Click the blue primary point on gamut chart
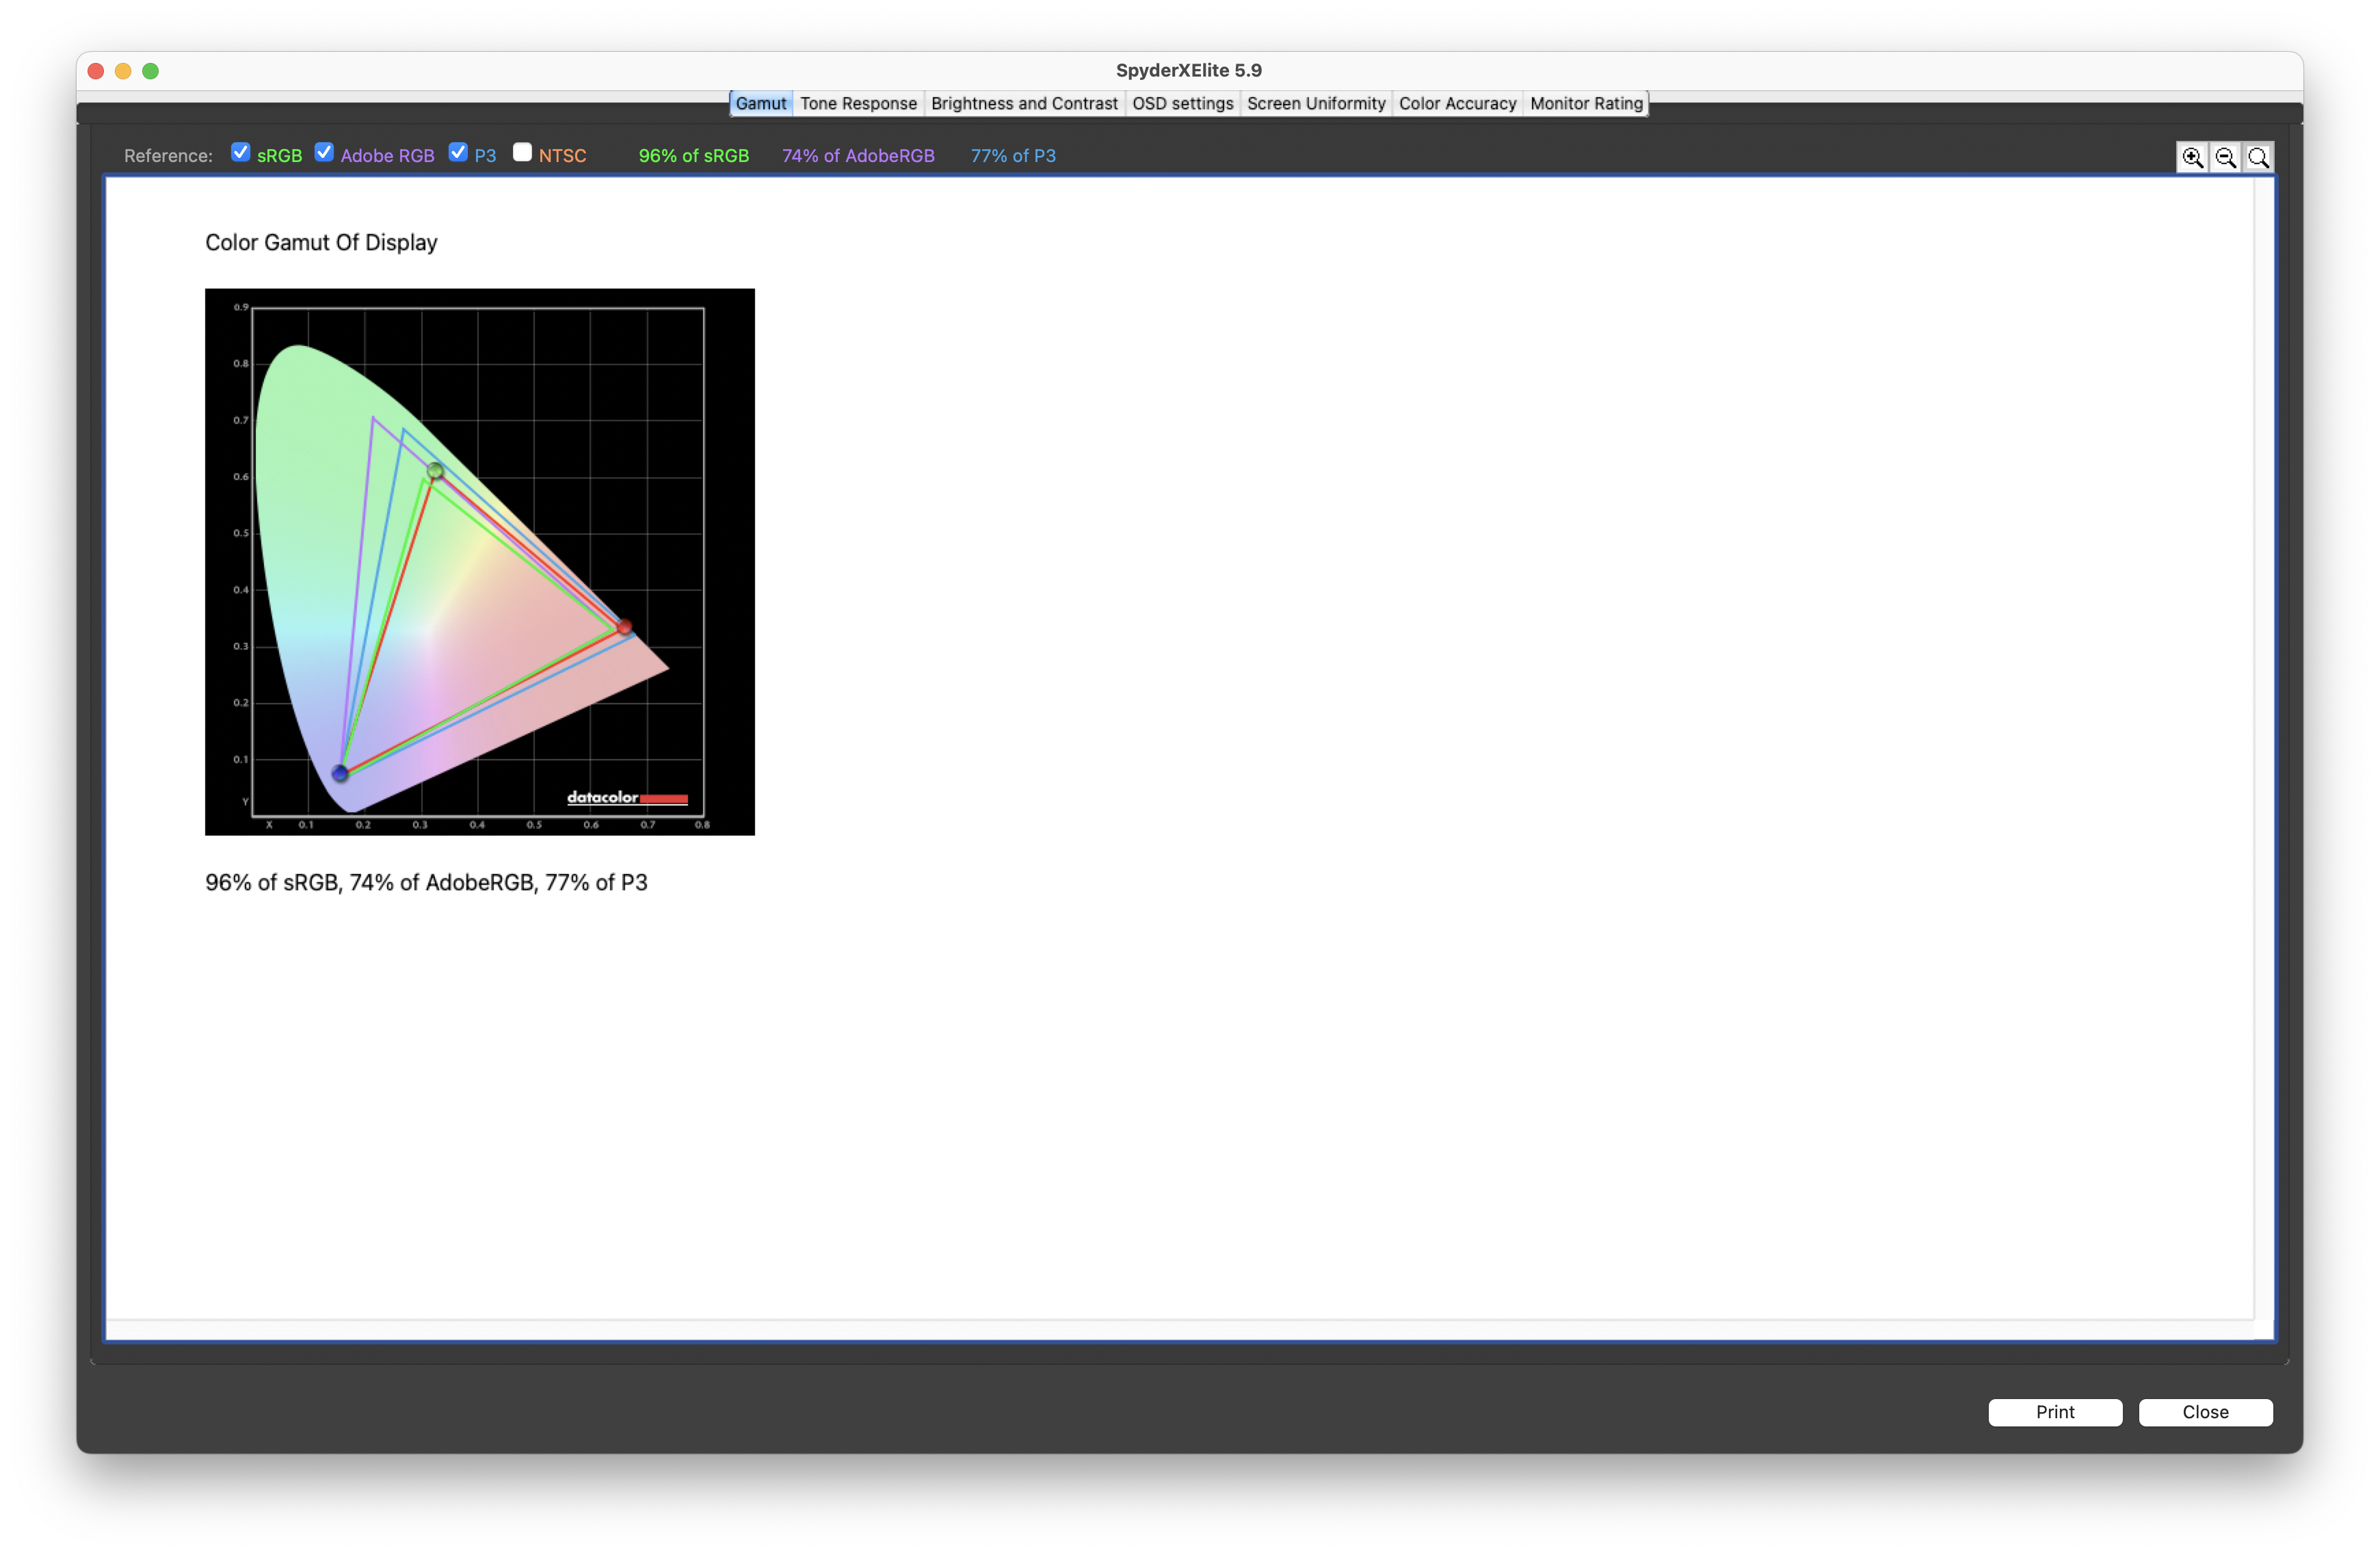Image resolution: width=2380 pixels, height=1555 pixels. (x=340, y=773)
